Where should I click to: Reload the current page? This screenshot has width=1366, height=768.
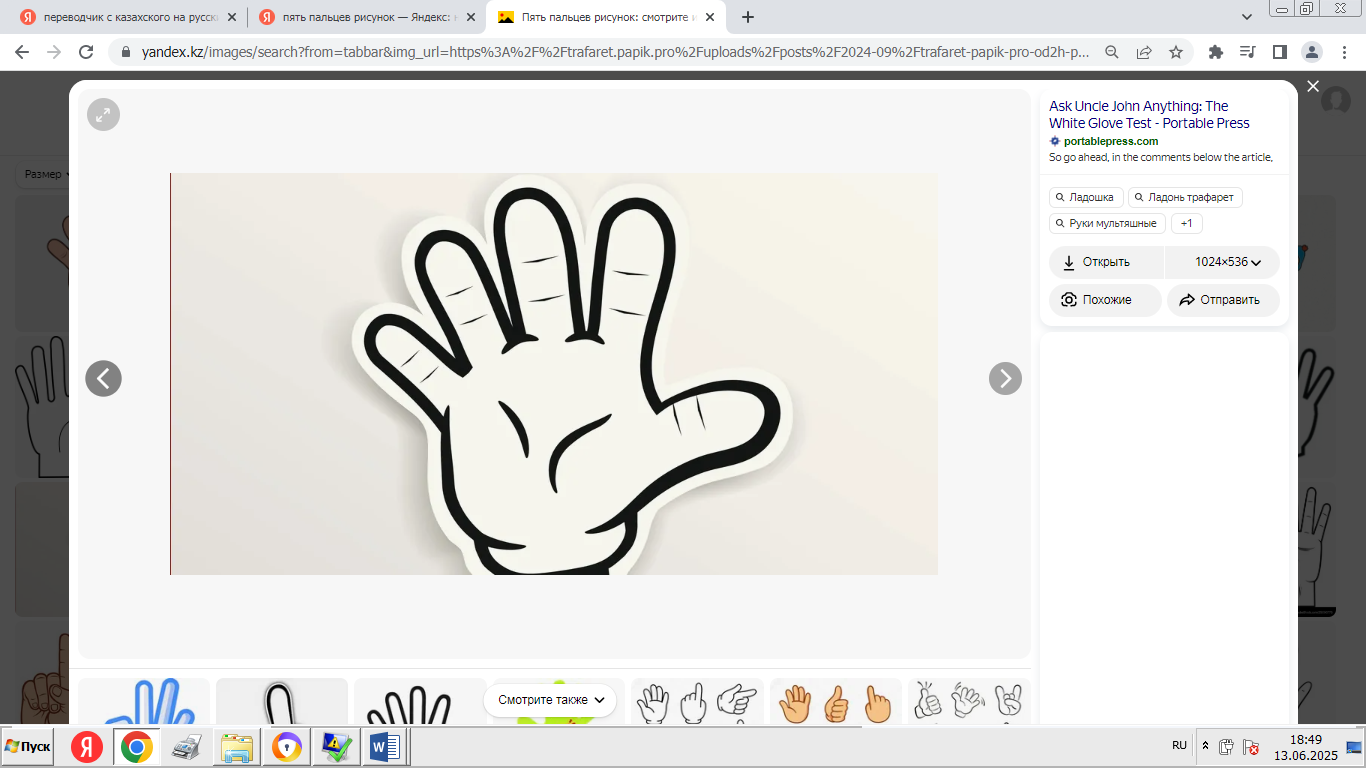coord(86,52)
